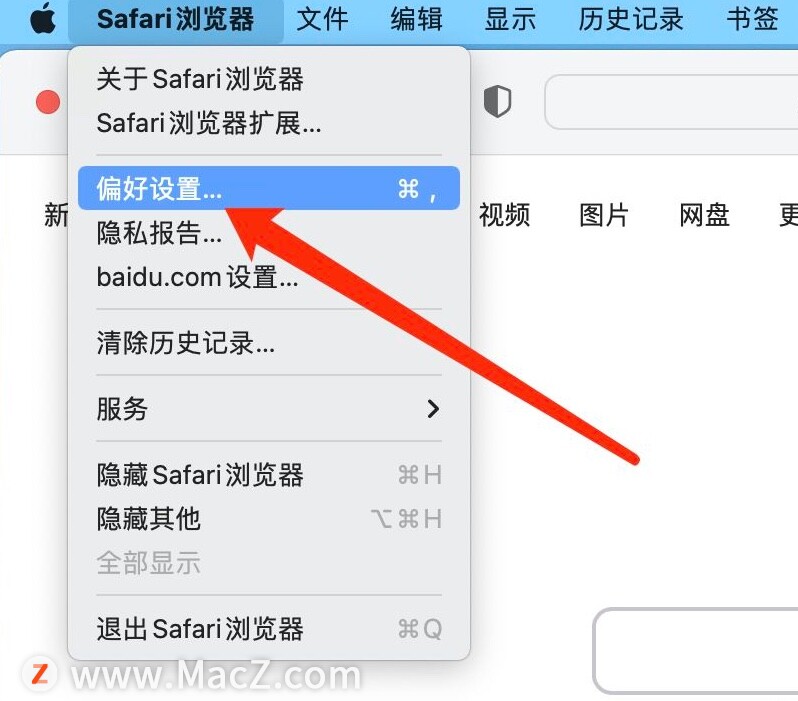Open the 视频 link on Baidu
Viewport: 798px width, 701px height.
[504, 214]
